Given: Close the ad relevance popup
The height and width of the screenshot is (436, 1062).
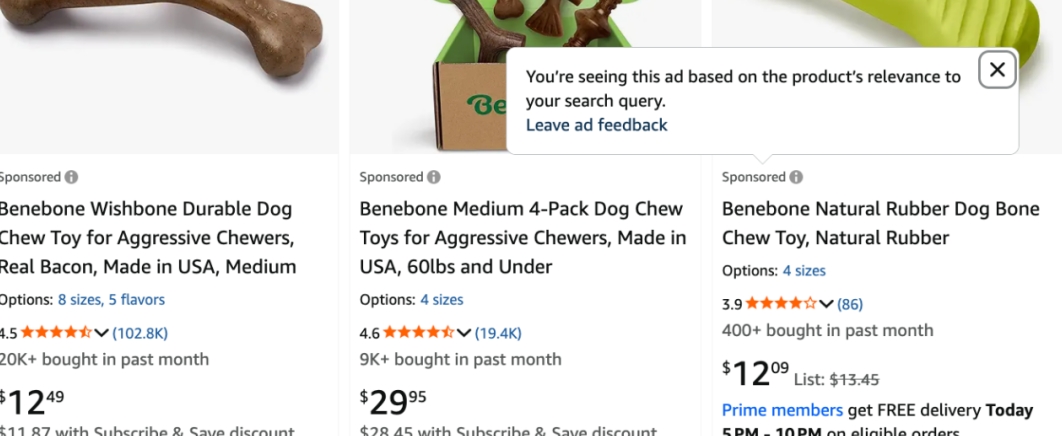Looking at the screenshot, I should point(997,70).
